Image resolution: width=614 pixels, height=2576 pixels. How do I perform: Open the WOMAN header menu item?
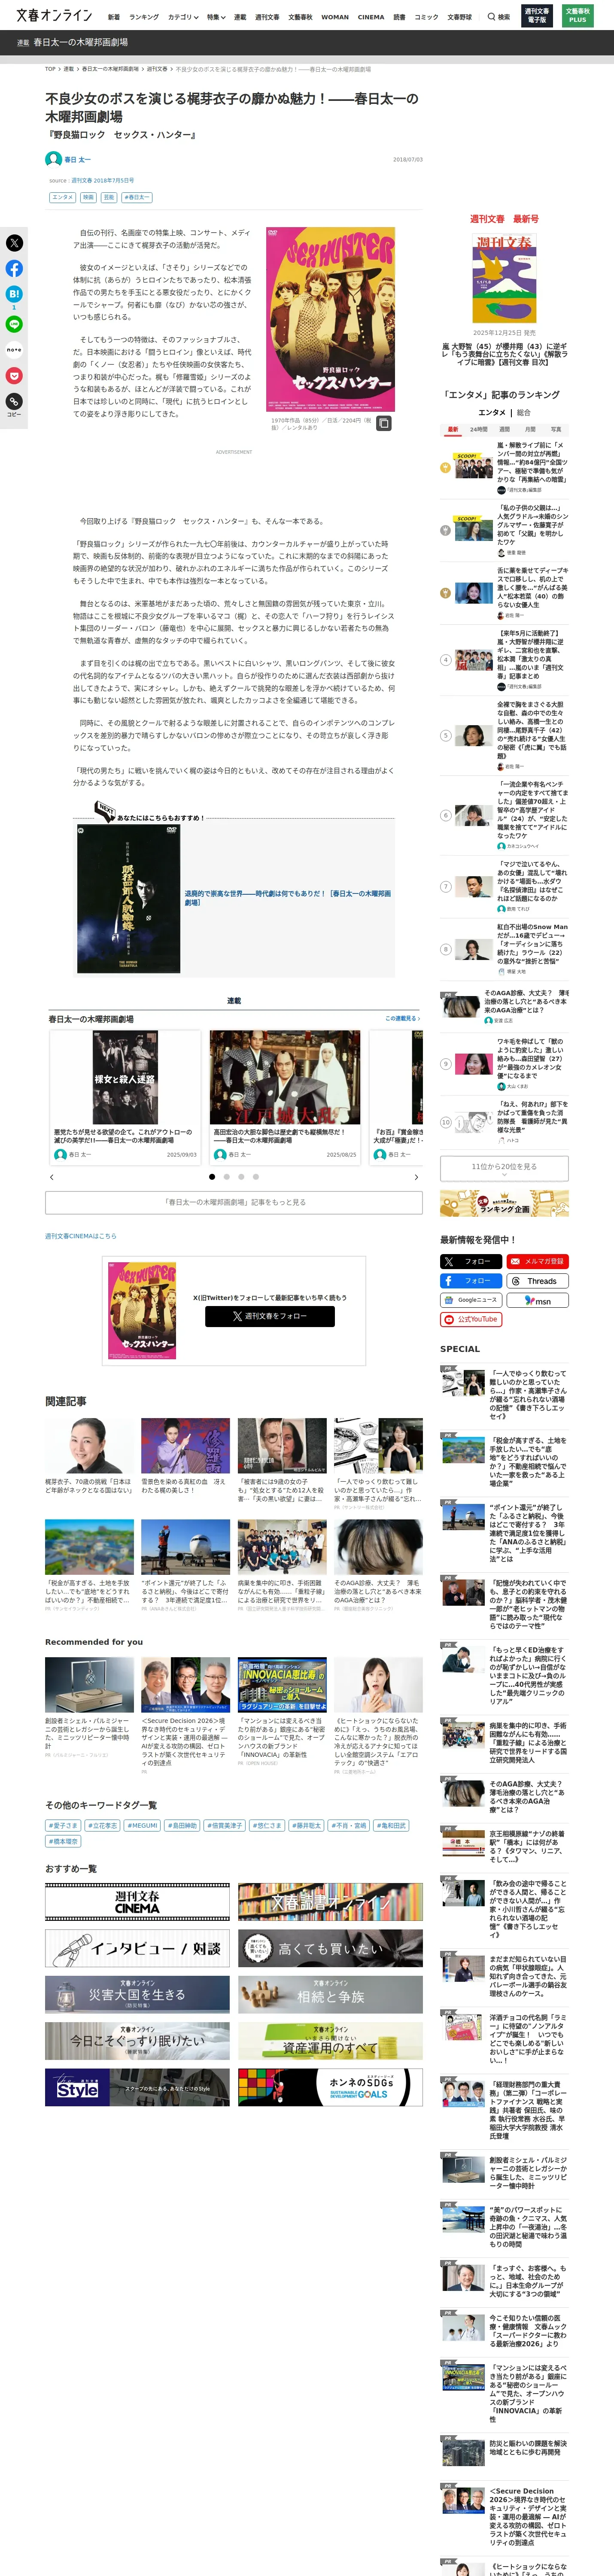pyautogui.click(x=335, y=17)
